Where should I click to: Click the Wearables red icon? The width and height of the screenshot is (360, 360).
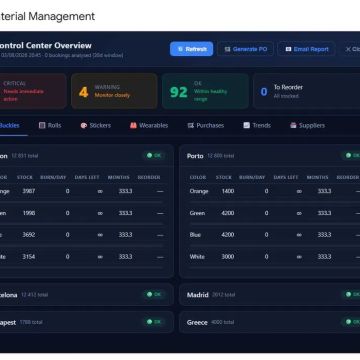(x=133, y=125)
